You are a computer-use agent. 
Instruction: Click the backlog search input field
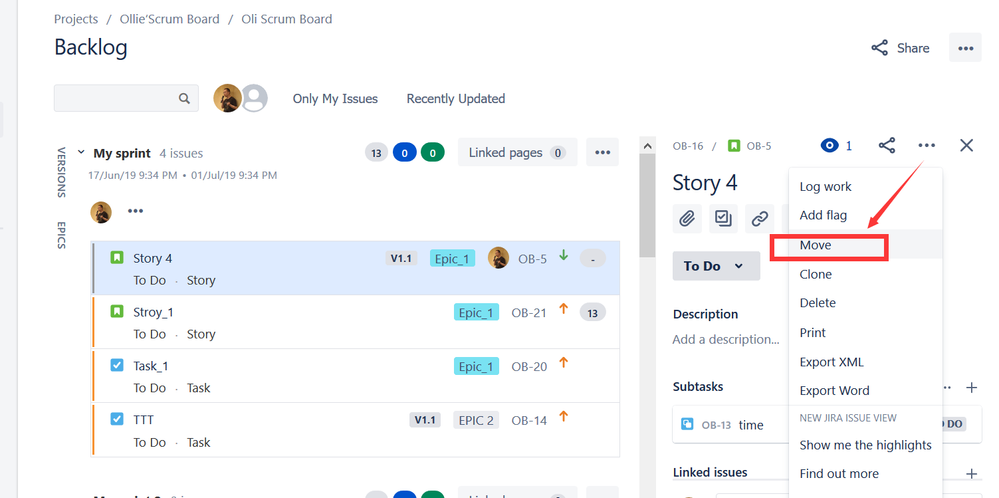126,98
